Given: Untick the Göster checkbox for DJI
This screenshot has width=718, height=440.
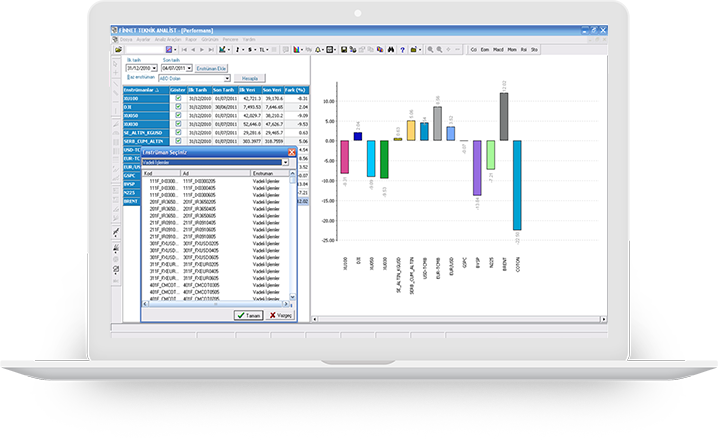Looking at the screenshot, I should pyautogui.click(x=178, y=107).
